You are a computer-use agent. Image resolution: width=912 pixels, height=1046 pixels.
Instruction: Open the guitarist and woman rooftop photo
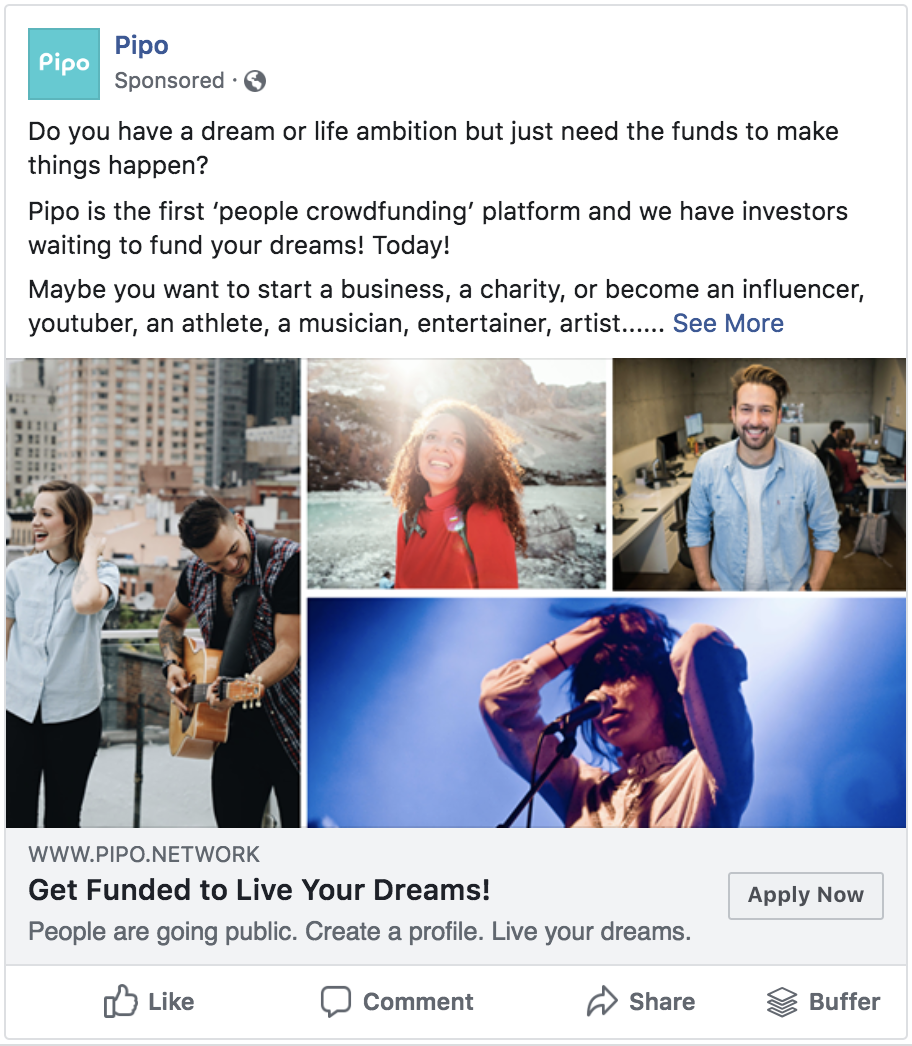point(153,593)
